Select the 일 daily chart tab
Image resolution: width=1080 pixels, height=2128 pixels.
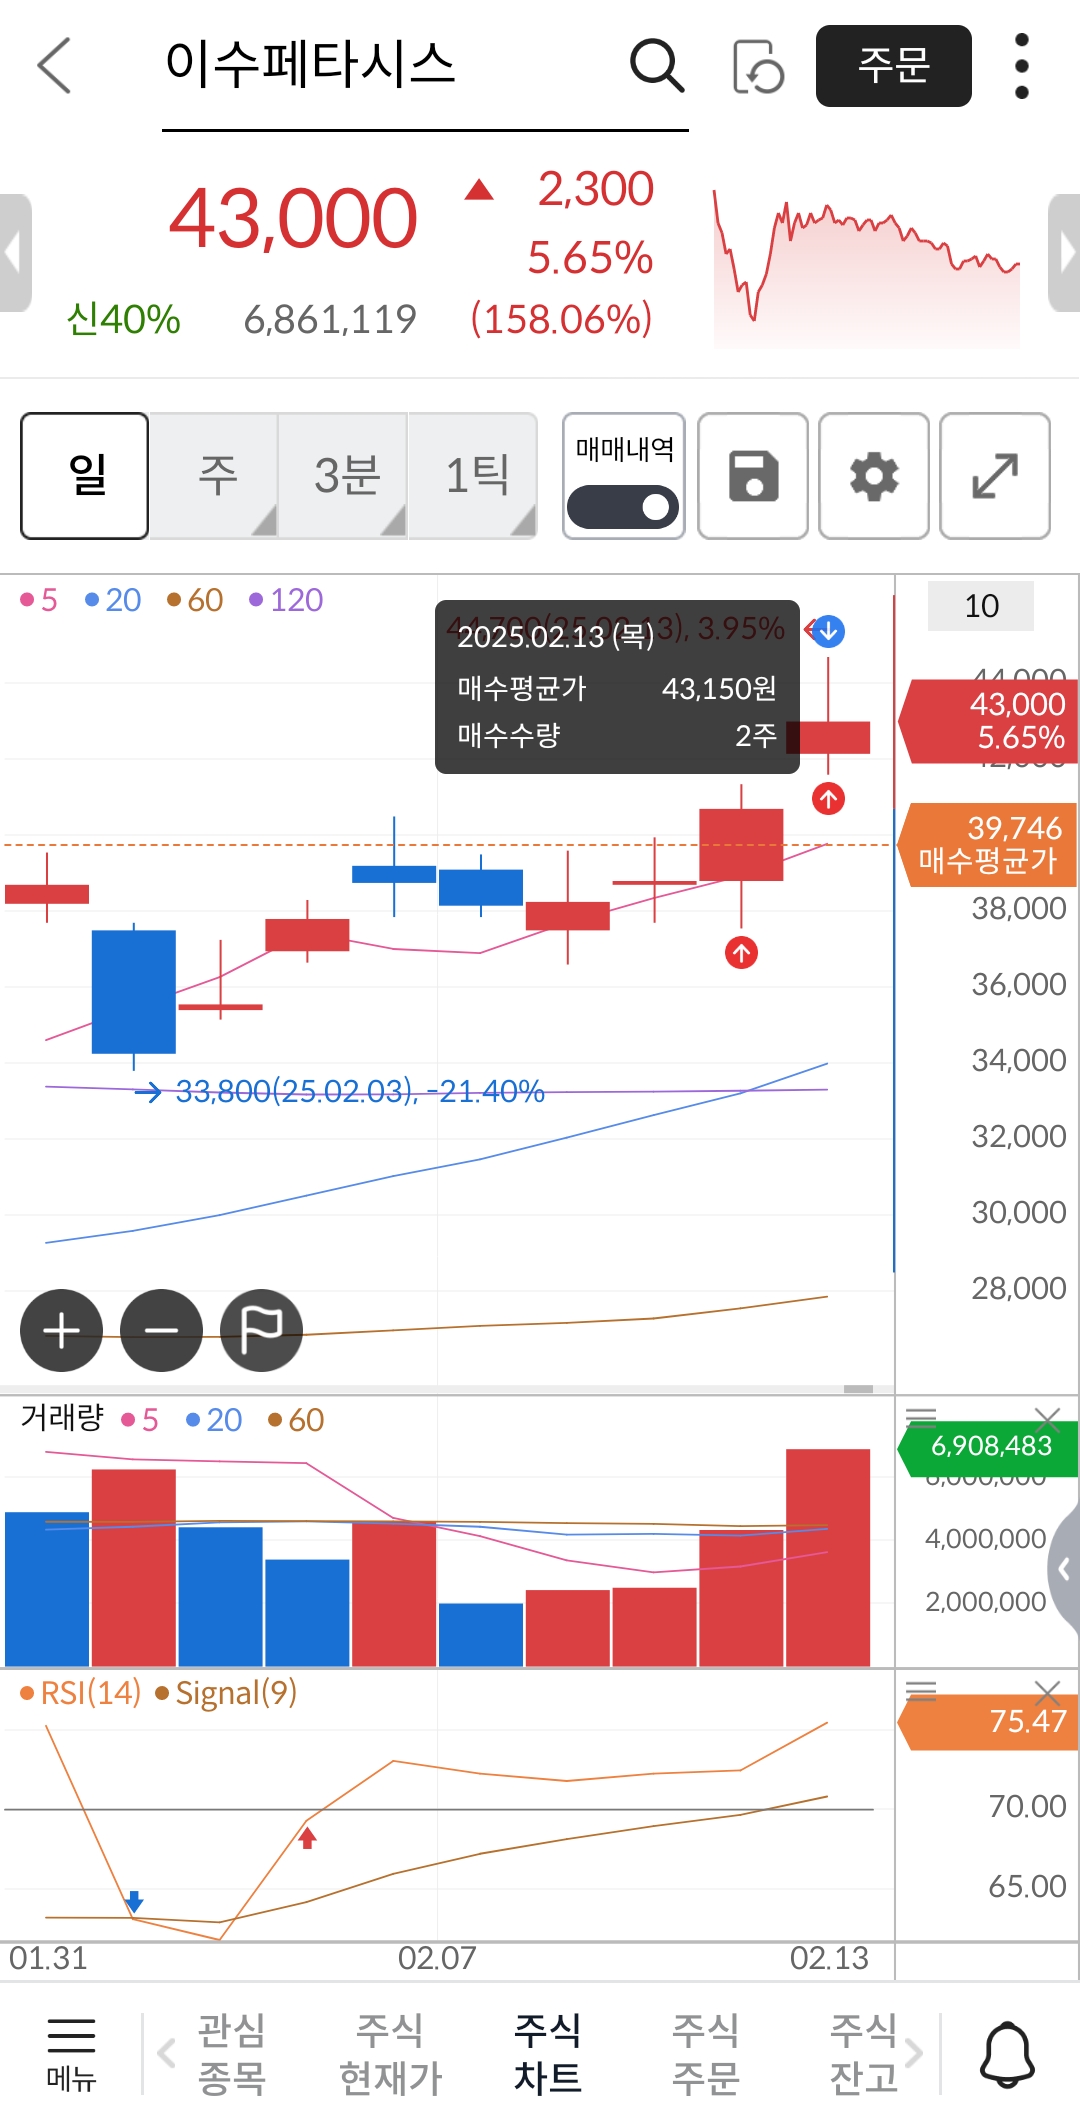coord(85,476)
